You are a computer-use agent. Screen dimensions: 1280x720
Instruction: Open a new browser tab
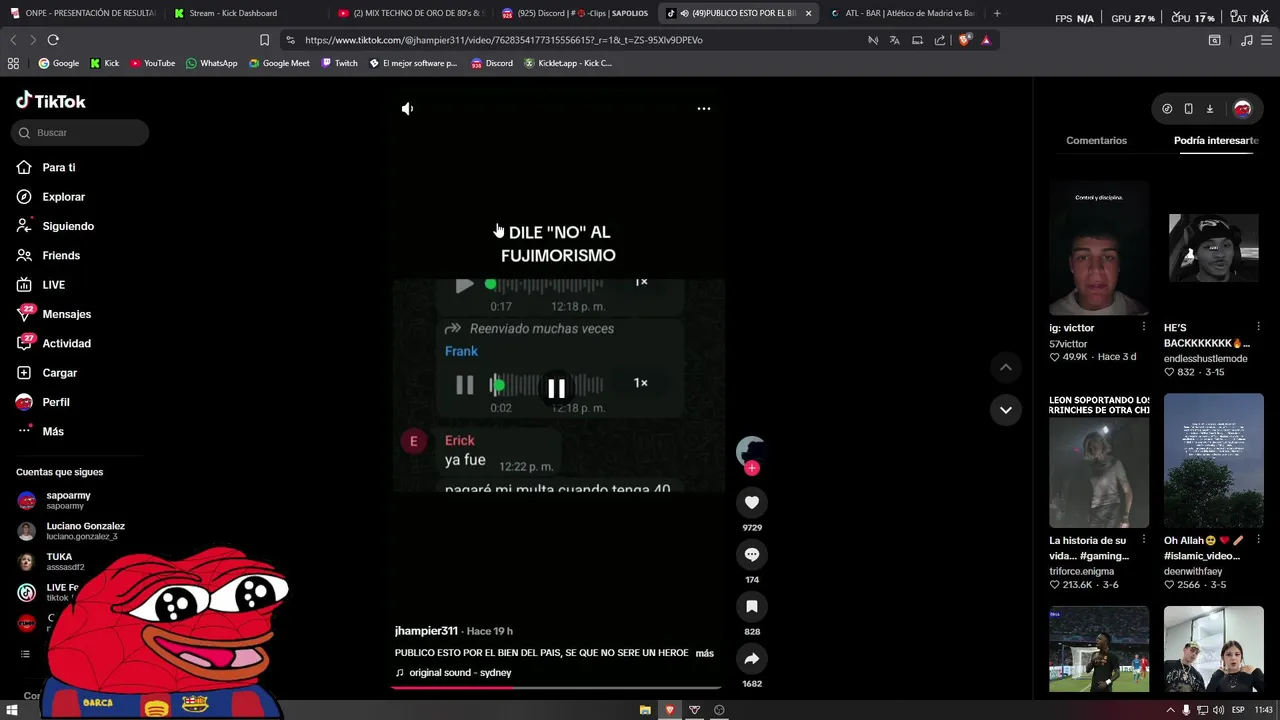(997, 13)
